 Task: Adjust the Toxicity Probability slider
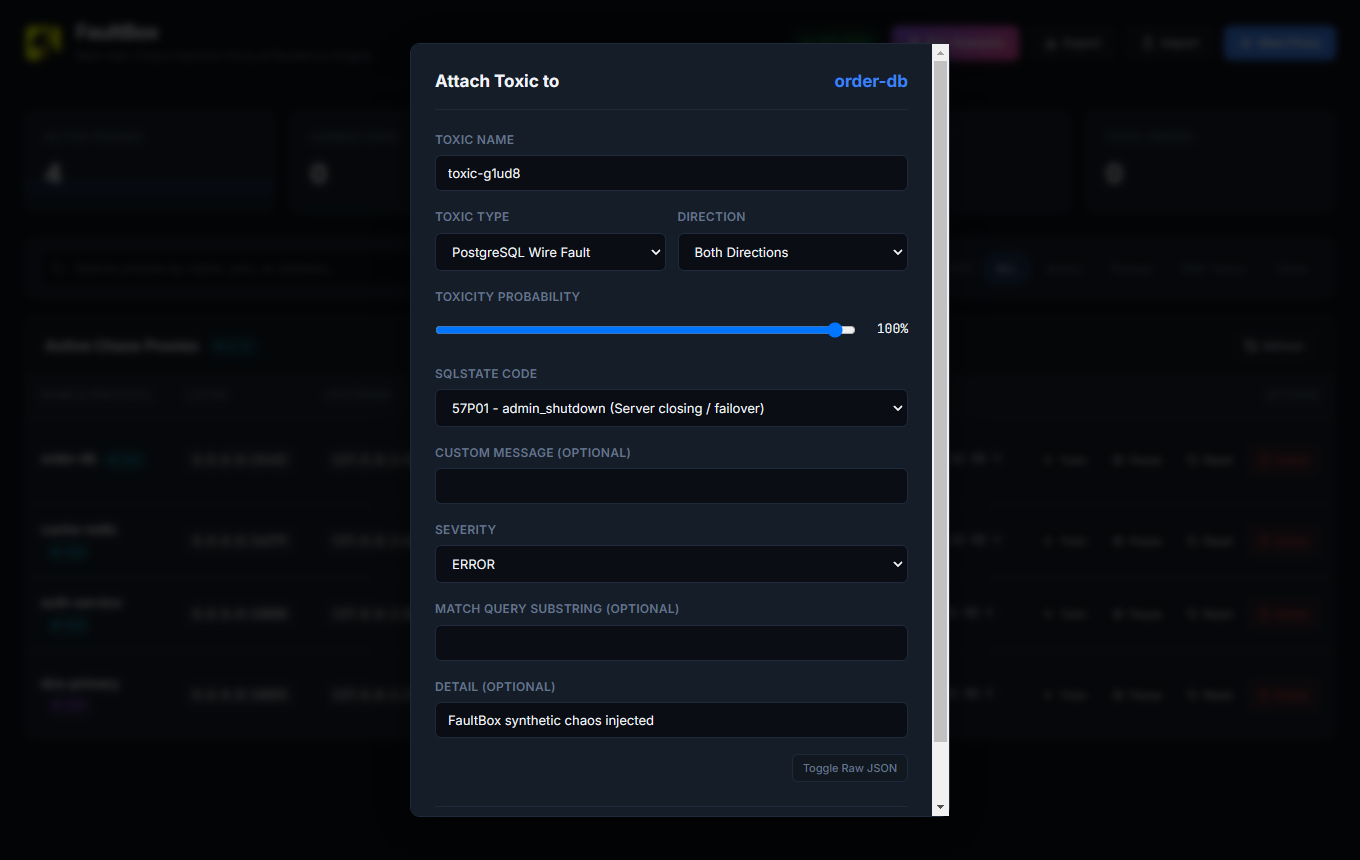click(x=645, y=330)
